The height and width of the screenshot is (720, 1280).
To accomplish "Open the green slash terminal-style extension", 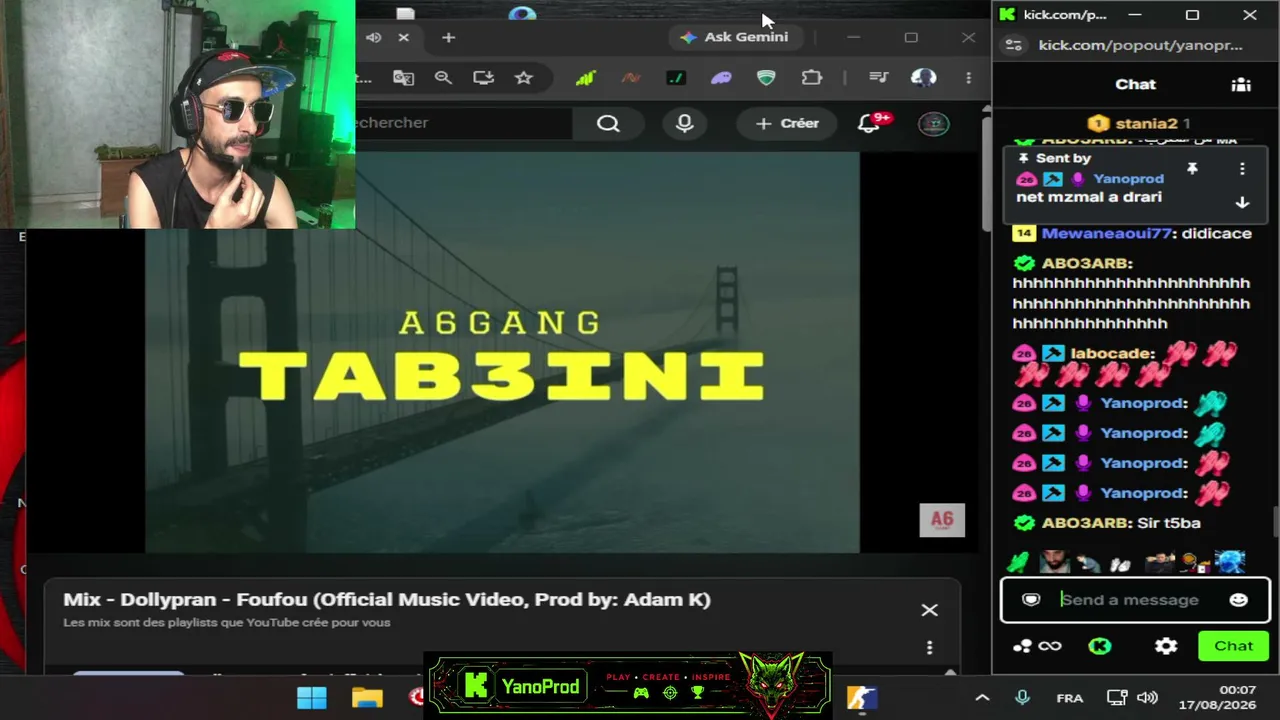I will (x=676, y=78).
